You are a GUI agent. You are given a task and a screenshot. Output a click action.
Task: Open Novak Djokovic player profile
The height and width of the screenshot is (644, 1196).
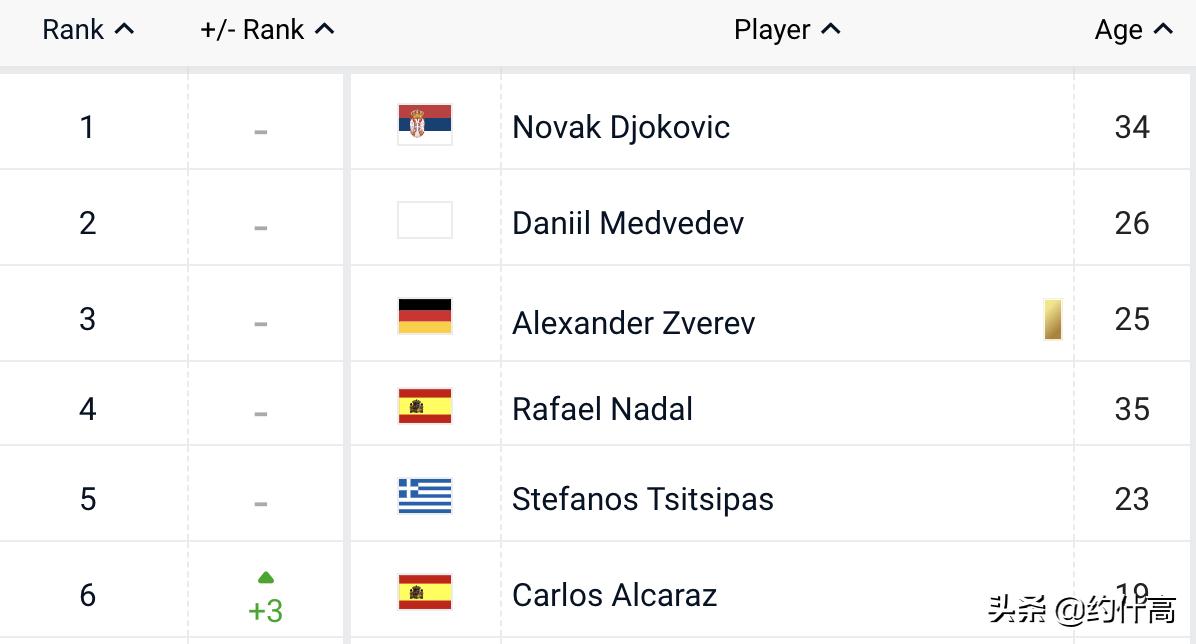pyautogui.click(x=621, y=127)
